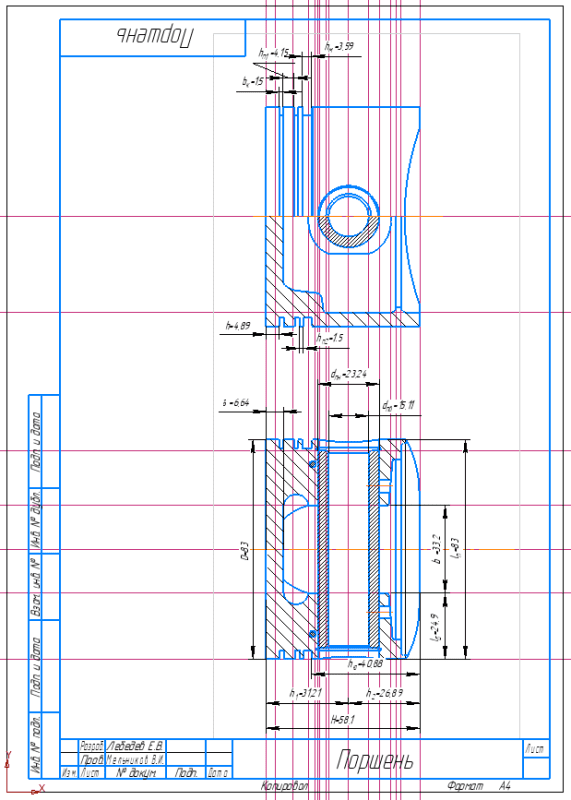Select the diameter dimension 23,24
This screenshot has height=800, width=571.
click(x=348, y=374)
